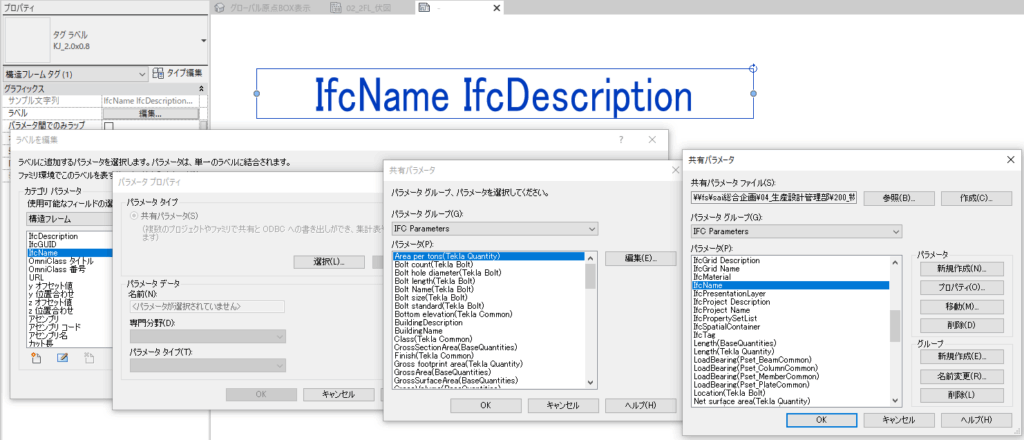Select LoadBearing(Pset_BeamCommon) parameter
The image size is (1024, 440).
point(752,359)
